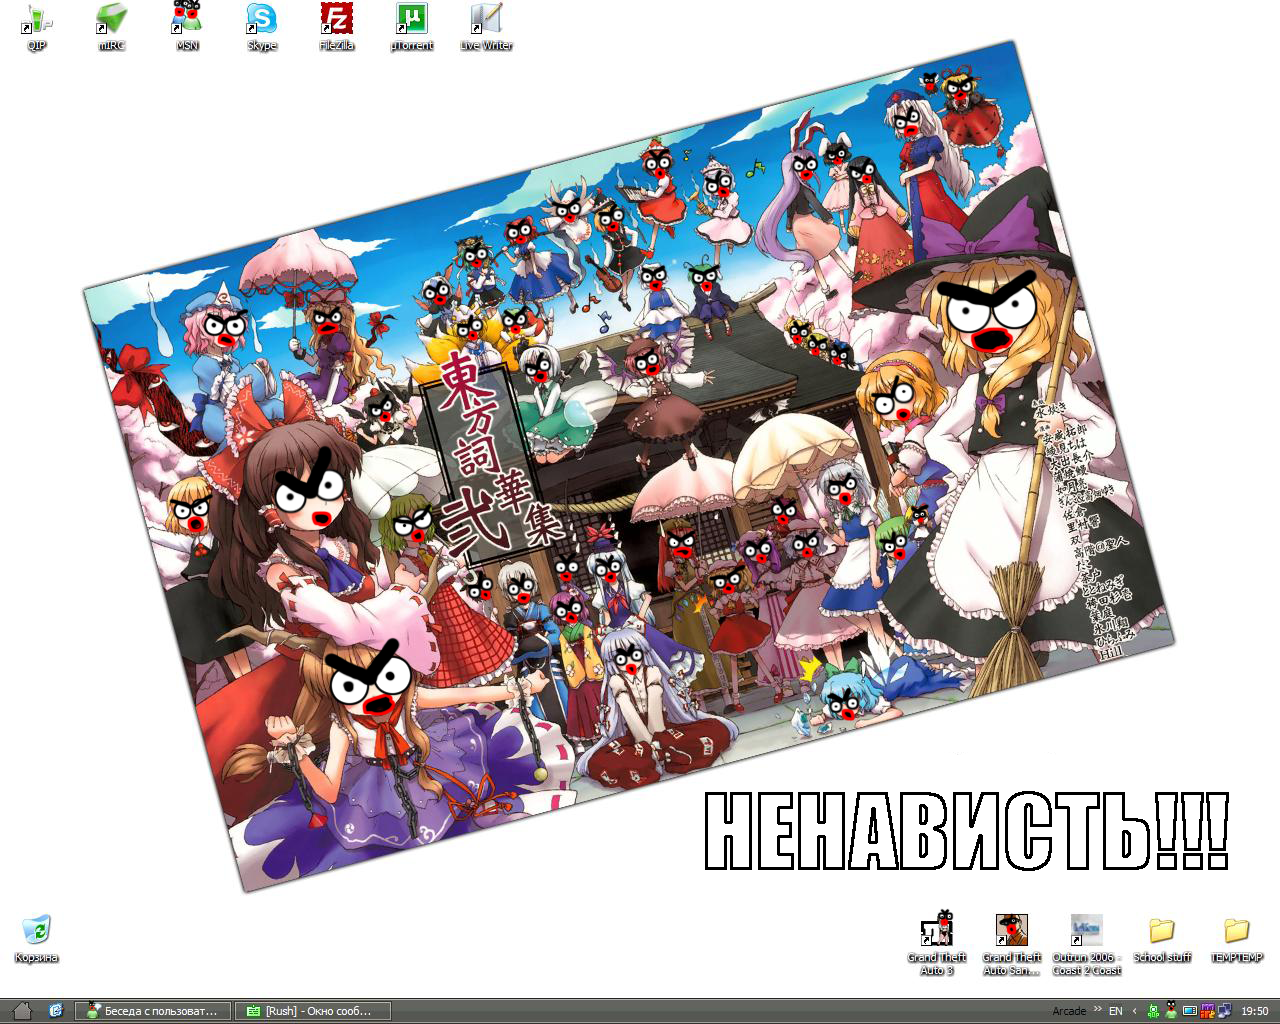Open Internet Explorer from quick launch
Screen dimensions: 1280x1024
(55, 1011)
